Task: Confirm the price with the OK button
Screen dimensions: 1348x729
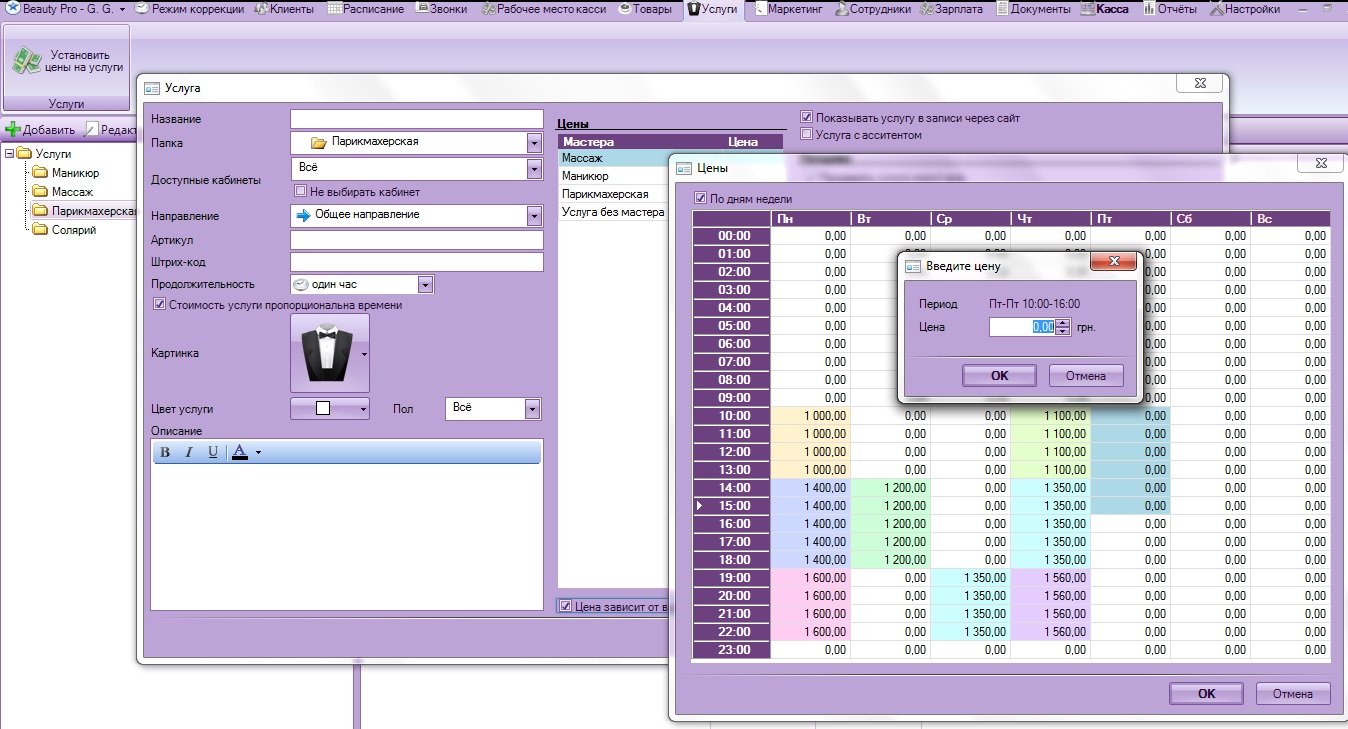Action: [999, 376]
